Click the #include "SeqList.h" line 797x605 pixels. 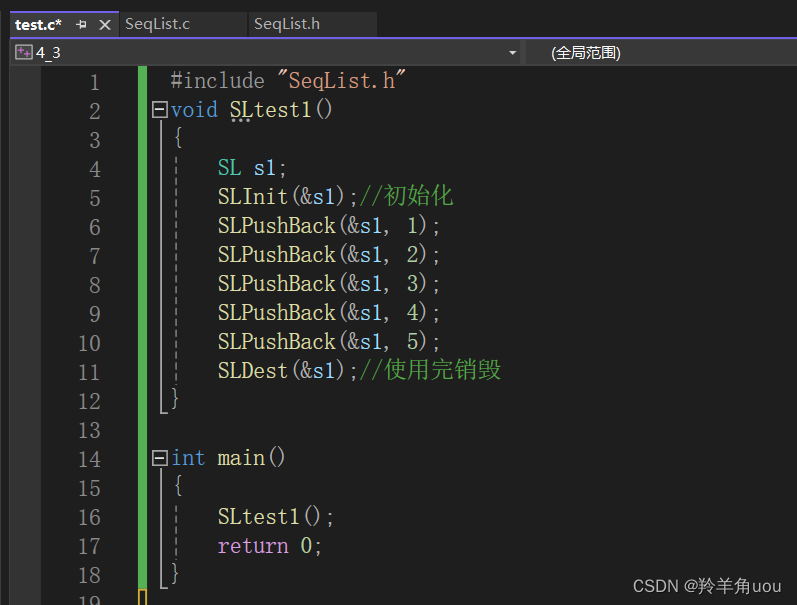click(x=288, y=81)
